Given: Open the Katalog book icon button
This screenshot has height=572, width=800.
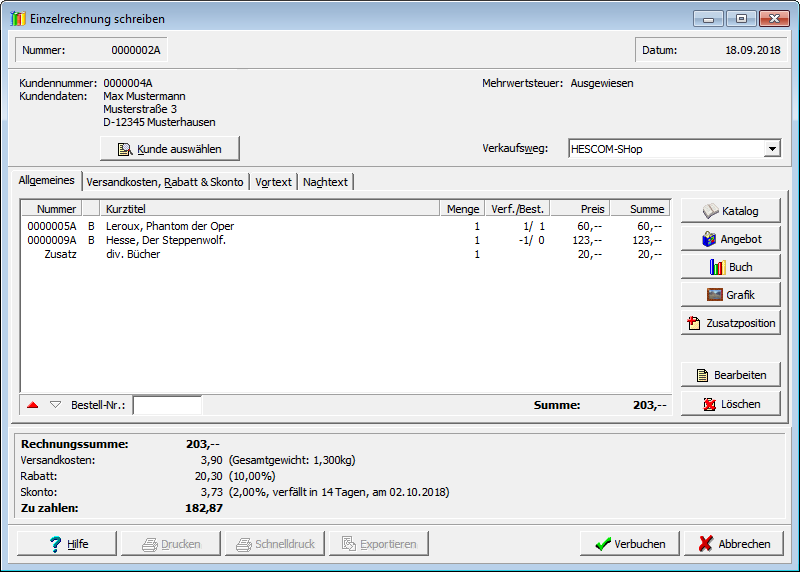Looking at the screenshot, I should point(729,211).
